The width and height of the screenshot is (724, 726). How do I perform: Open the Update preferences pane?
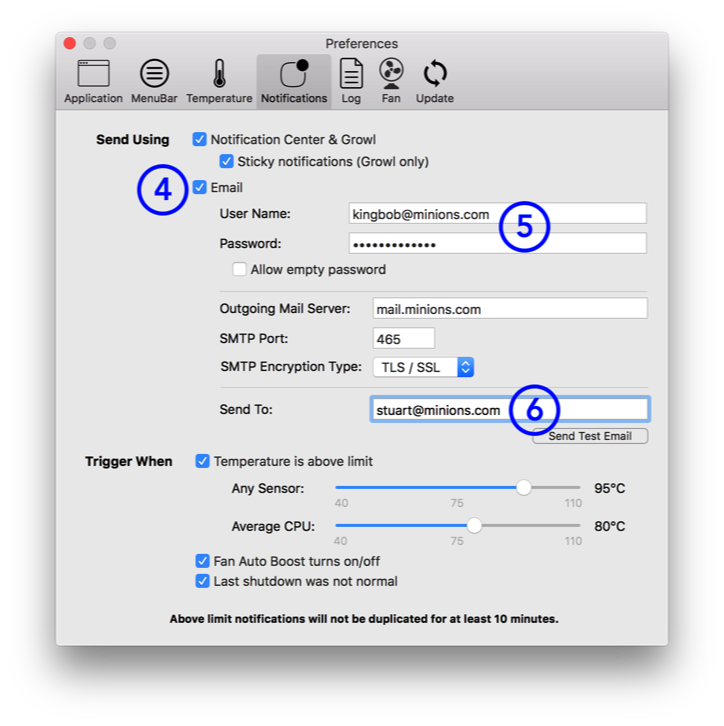434,81
